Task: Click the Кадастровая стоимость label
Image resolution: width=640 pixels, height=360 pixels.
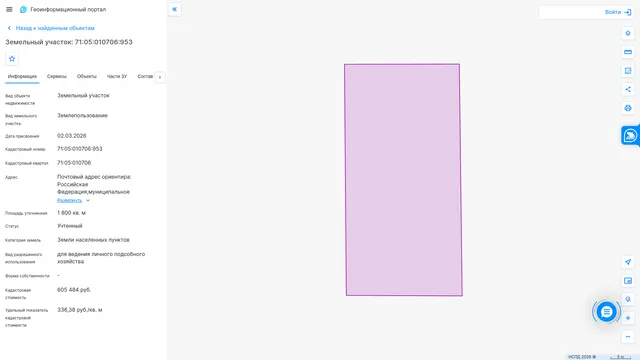Action: 18,294
